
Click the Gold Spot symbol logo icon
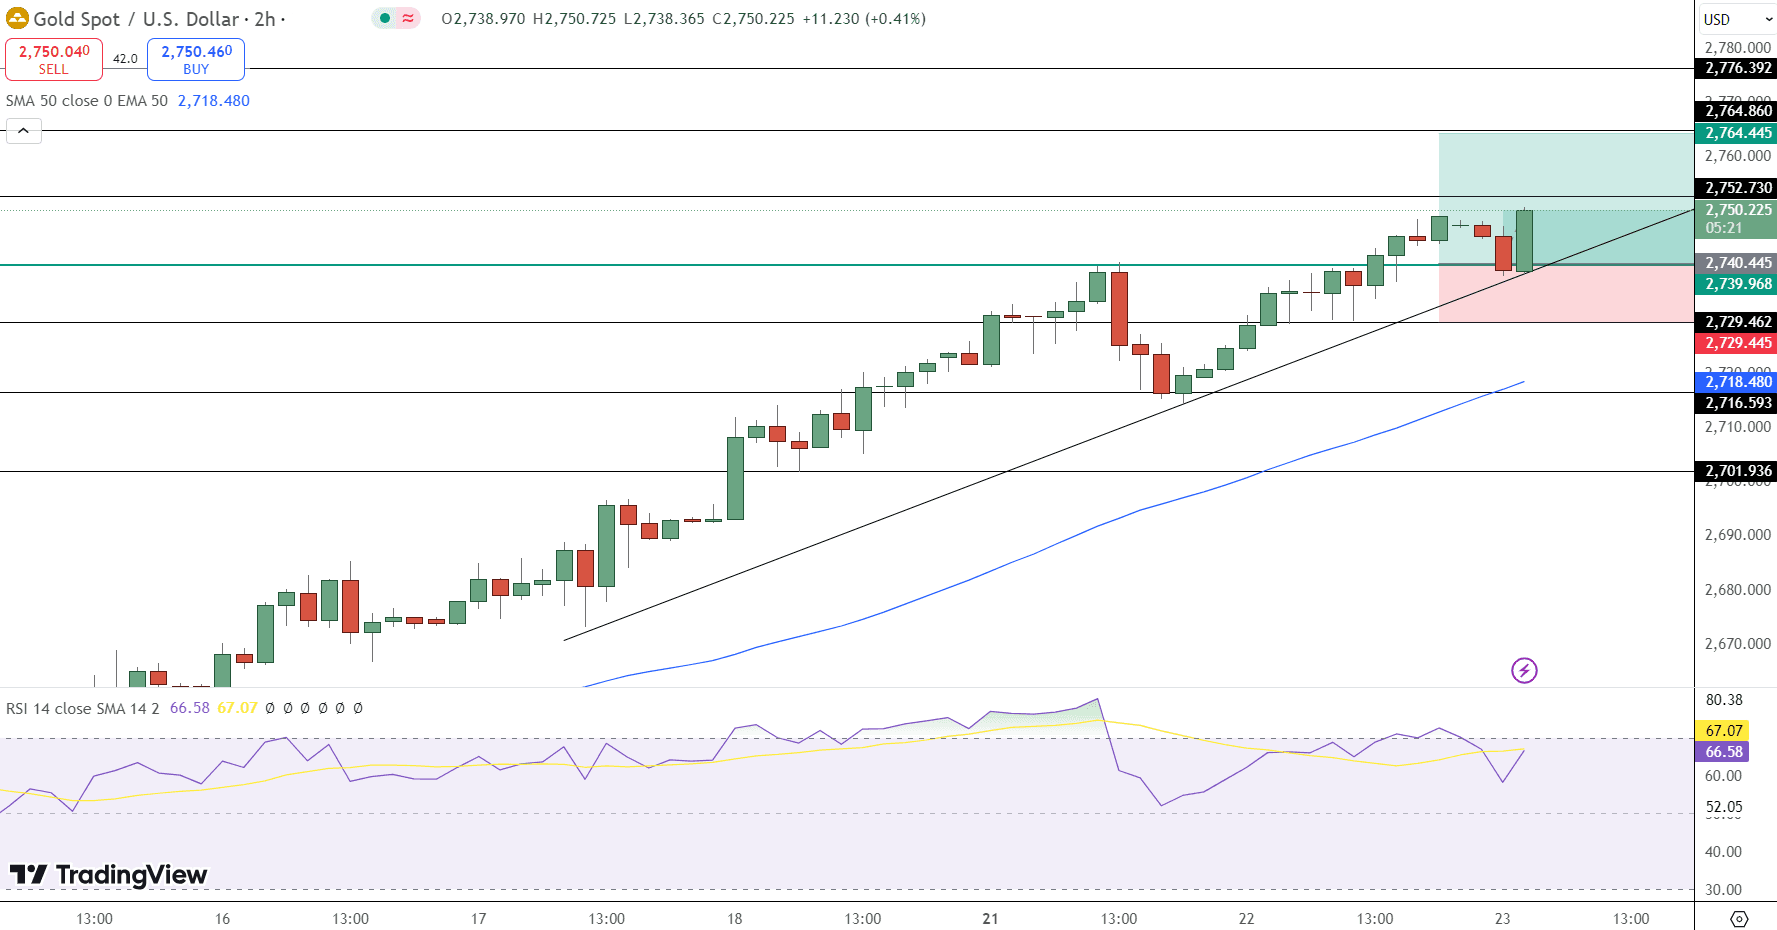(x=17, y=18)
